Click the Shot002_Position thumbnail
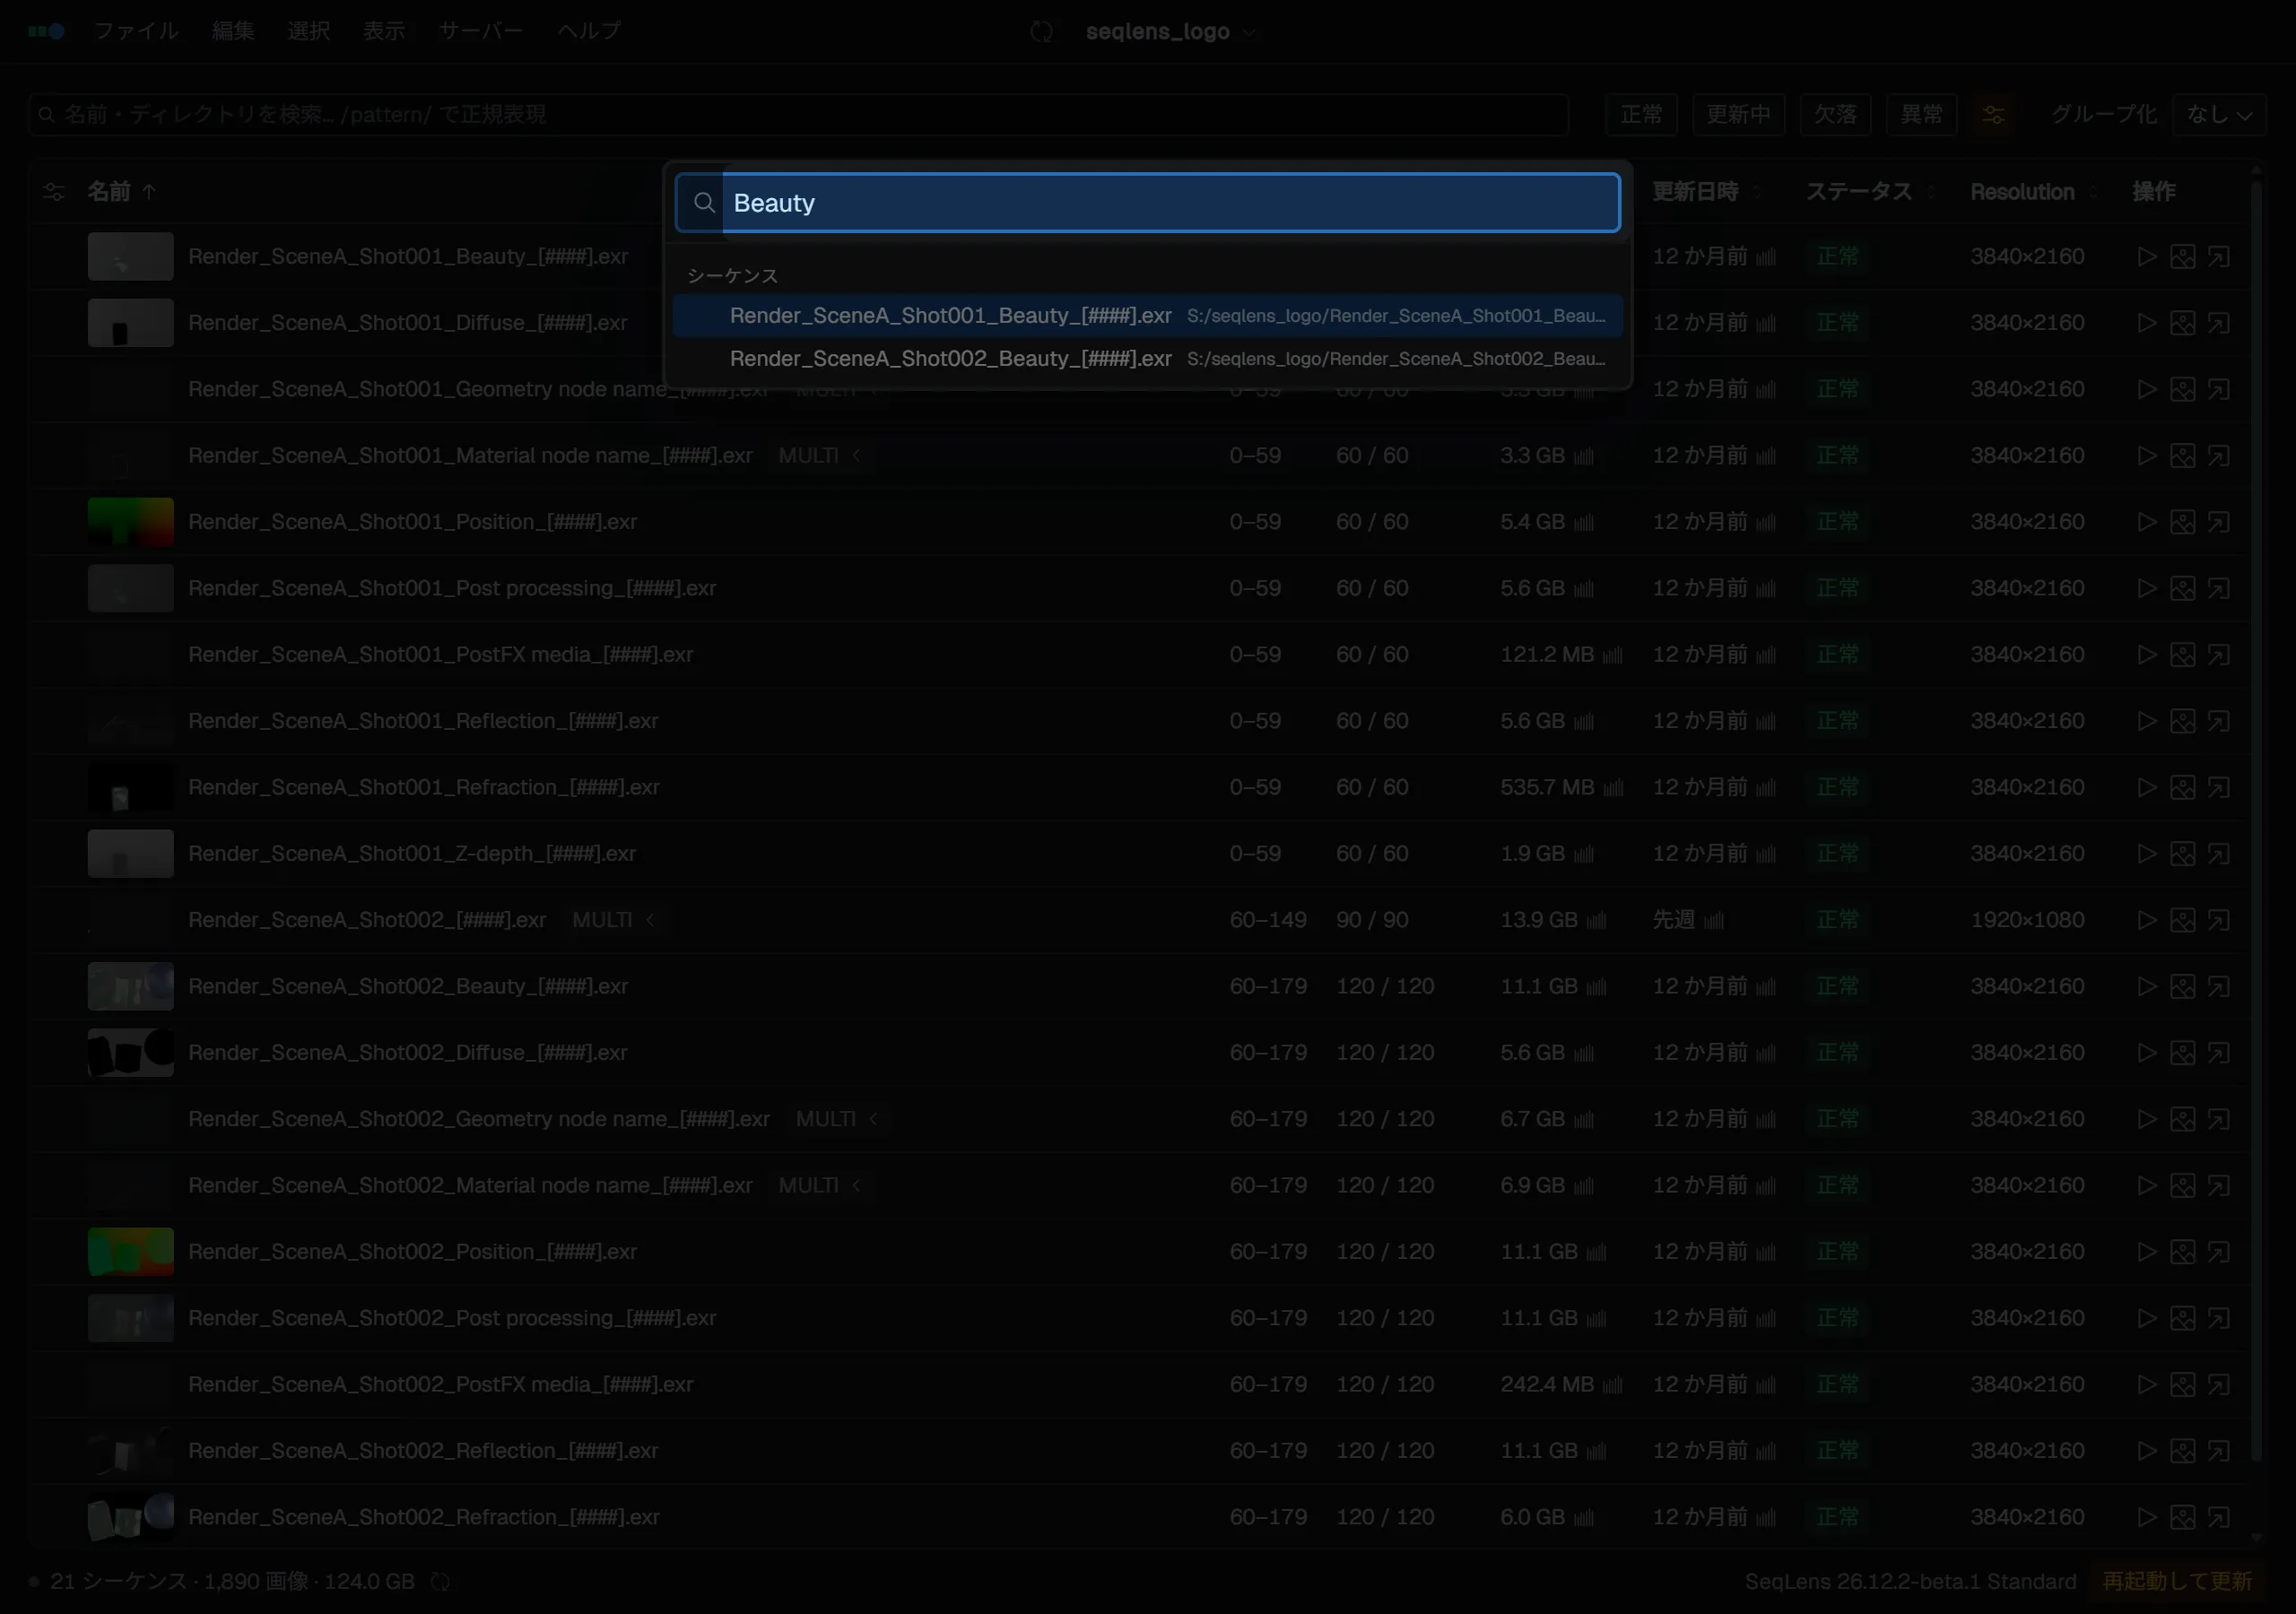 coord(131,1252)
